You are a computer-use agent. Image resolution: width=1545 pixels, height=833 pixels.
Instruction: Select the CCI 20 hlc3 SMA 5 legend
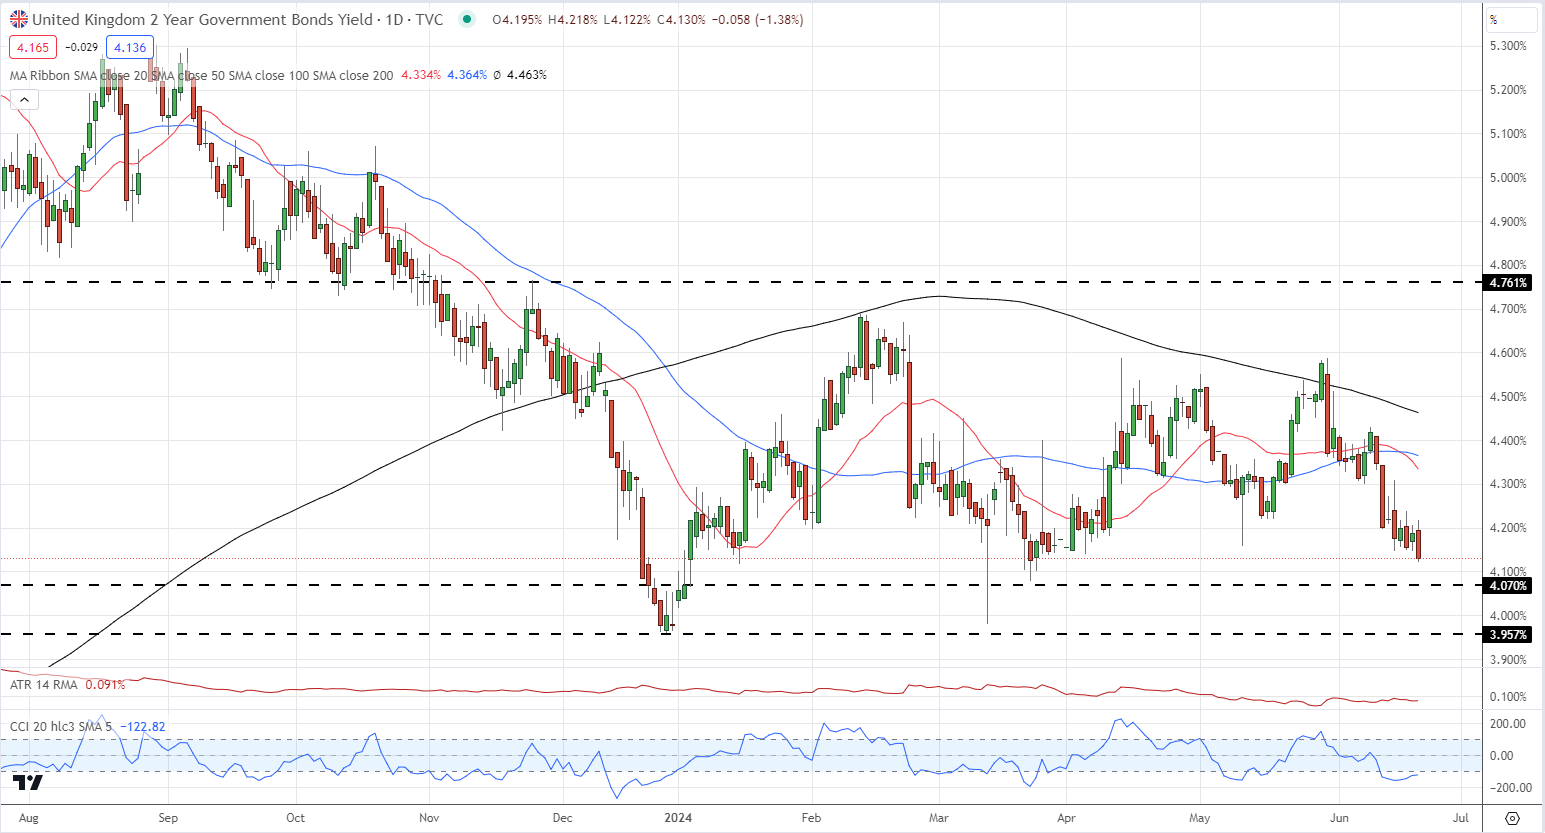tap(62, 726)
